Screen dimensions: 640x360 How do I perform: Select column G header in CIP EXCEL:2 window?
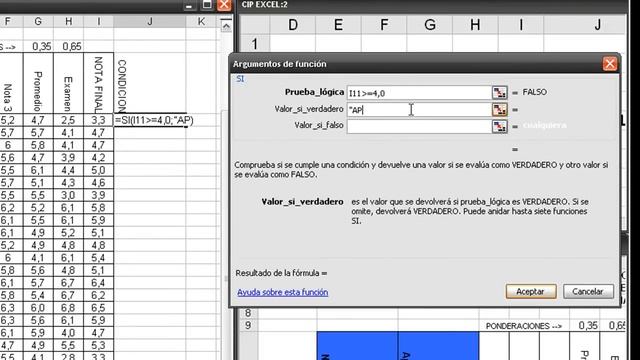[x=429, y=25]
